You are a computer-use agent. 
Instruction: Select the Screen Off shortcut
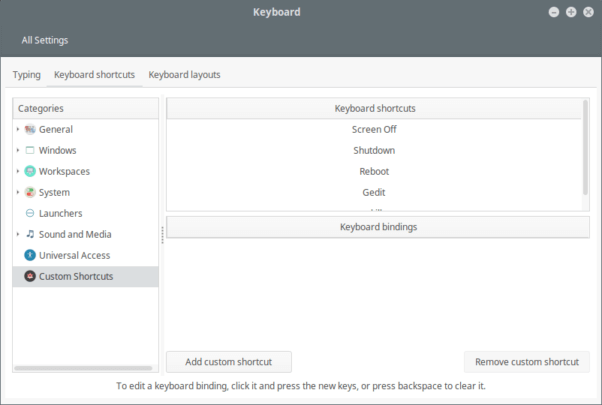pyautogui.click(x=374, y=129)
